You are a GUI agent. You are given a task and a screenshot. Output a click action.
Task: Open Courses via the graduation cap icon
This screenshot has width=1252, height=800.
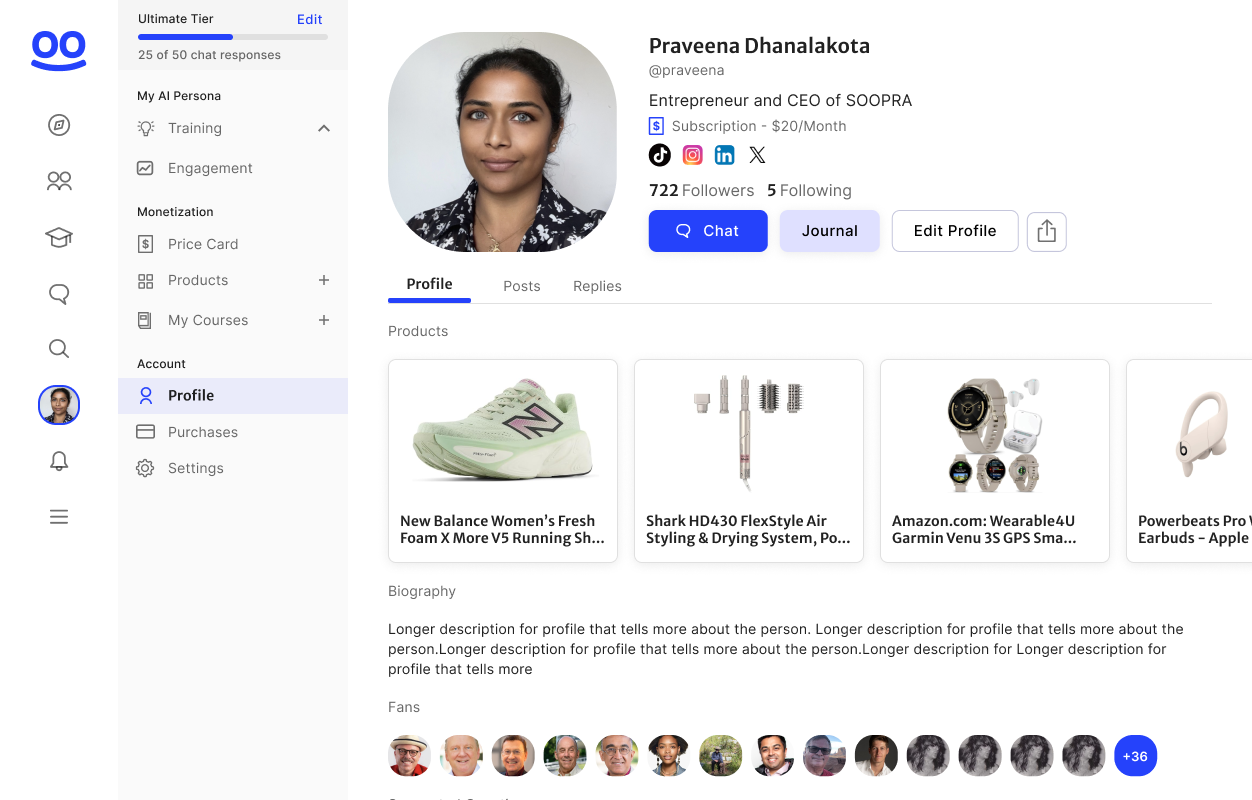click(x=58, y=237)
